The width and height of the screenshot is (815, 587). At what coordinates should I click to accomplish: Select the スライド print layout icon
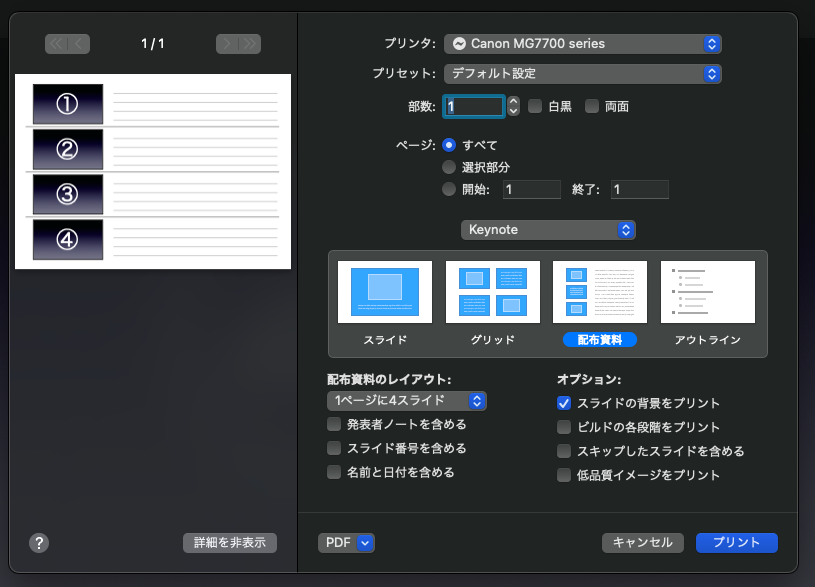coord(385,292)
